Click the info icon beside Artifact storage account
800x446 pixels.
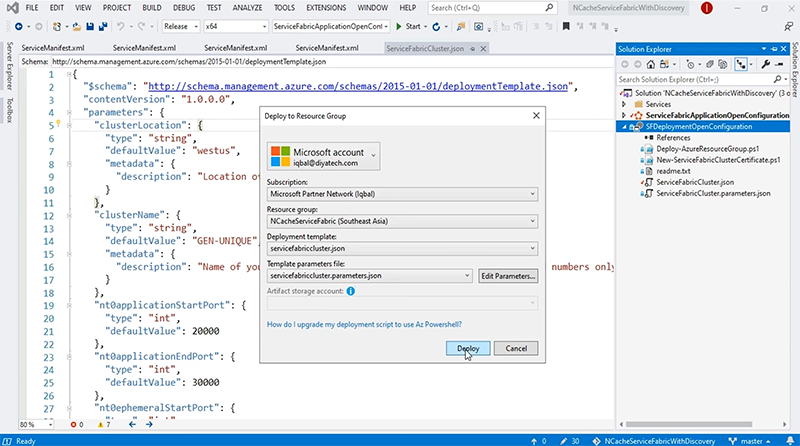[351, 291]
